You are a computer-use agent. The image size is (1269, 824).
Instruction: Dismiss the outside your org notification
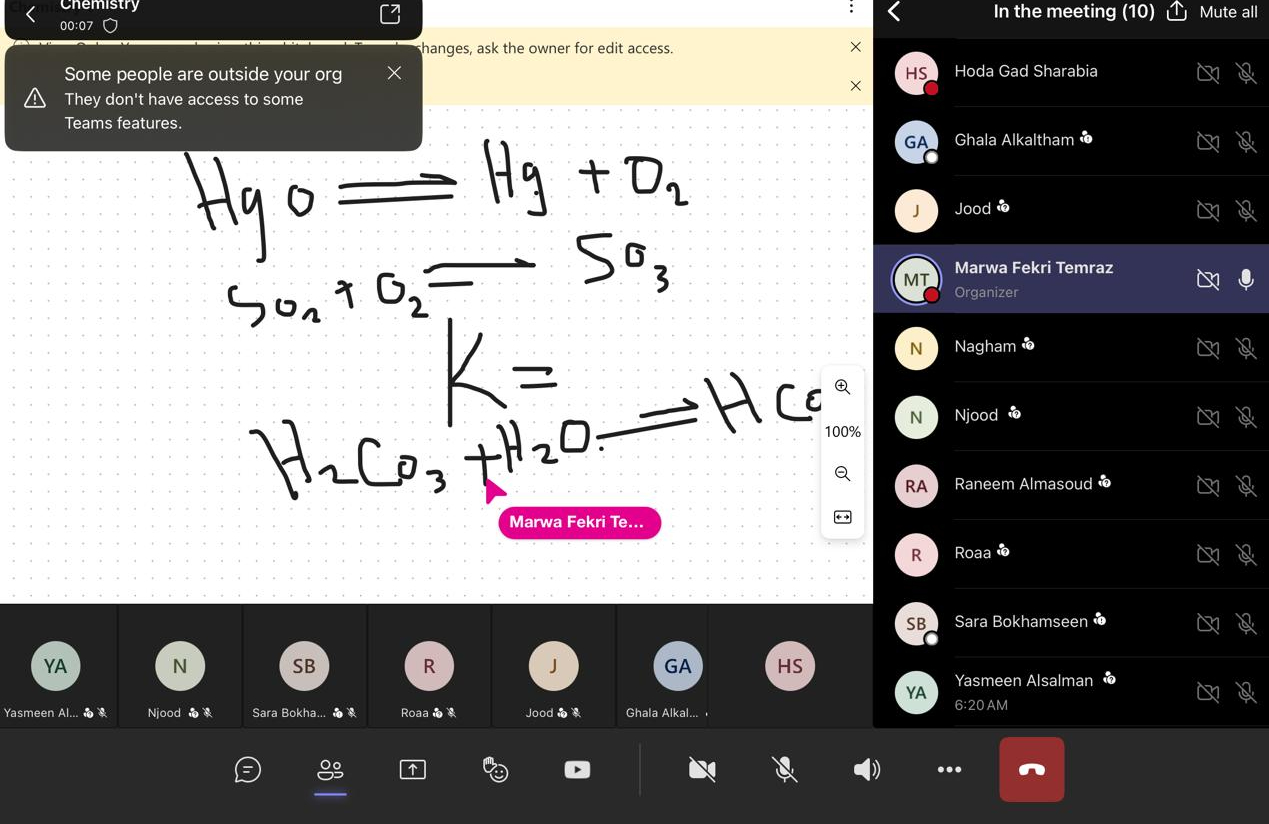(394, 73)
